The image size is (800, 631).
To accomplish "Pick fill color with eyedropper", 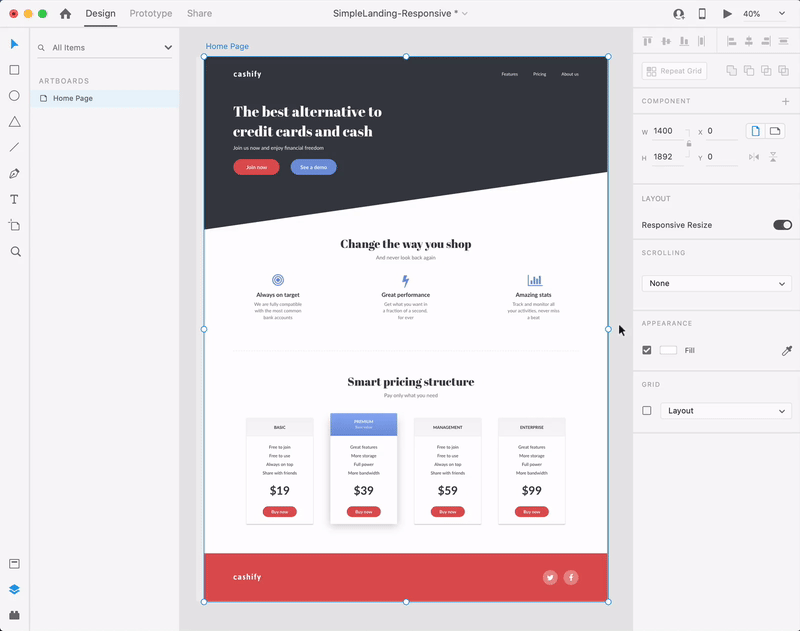I will [x=787, y=350].
